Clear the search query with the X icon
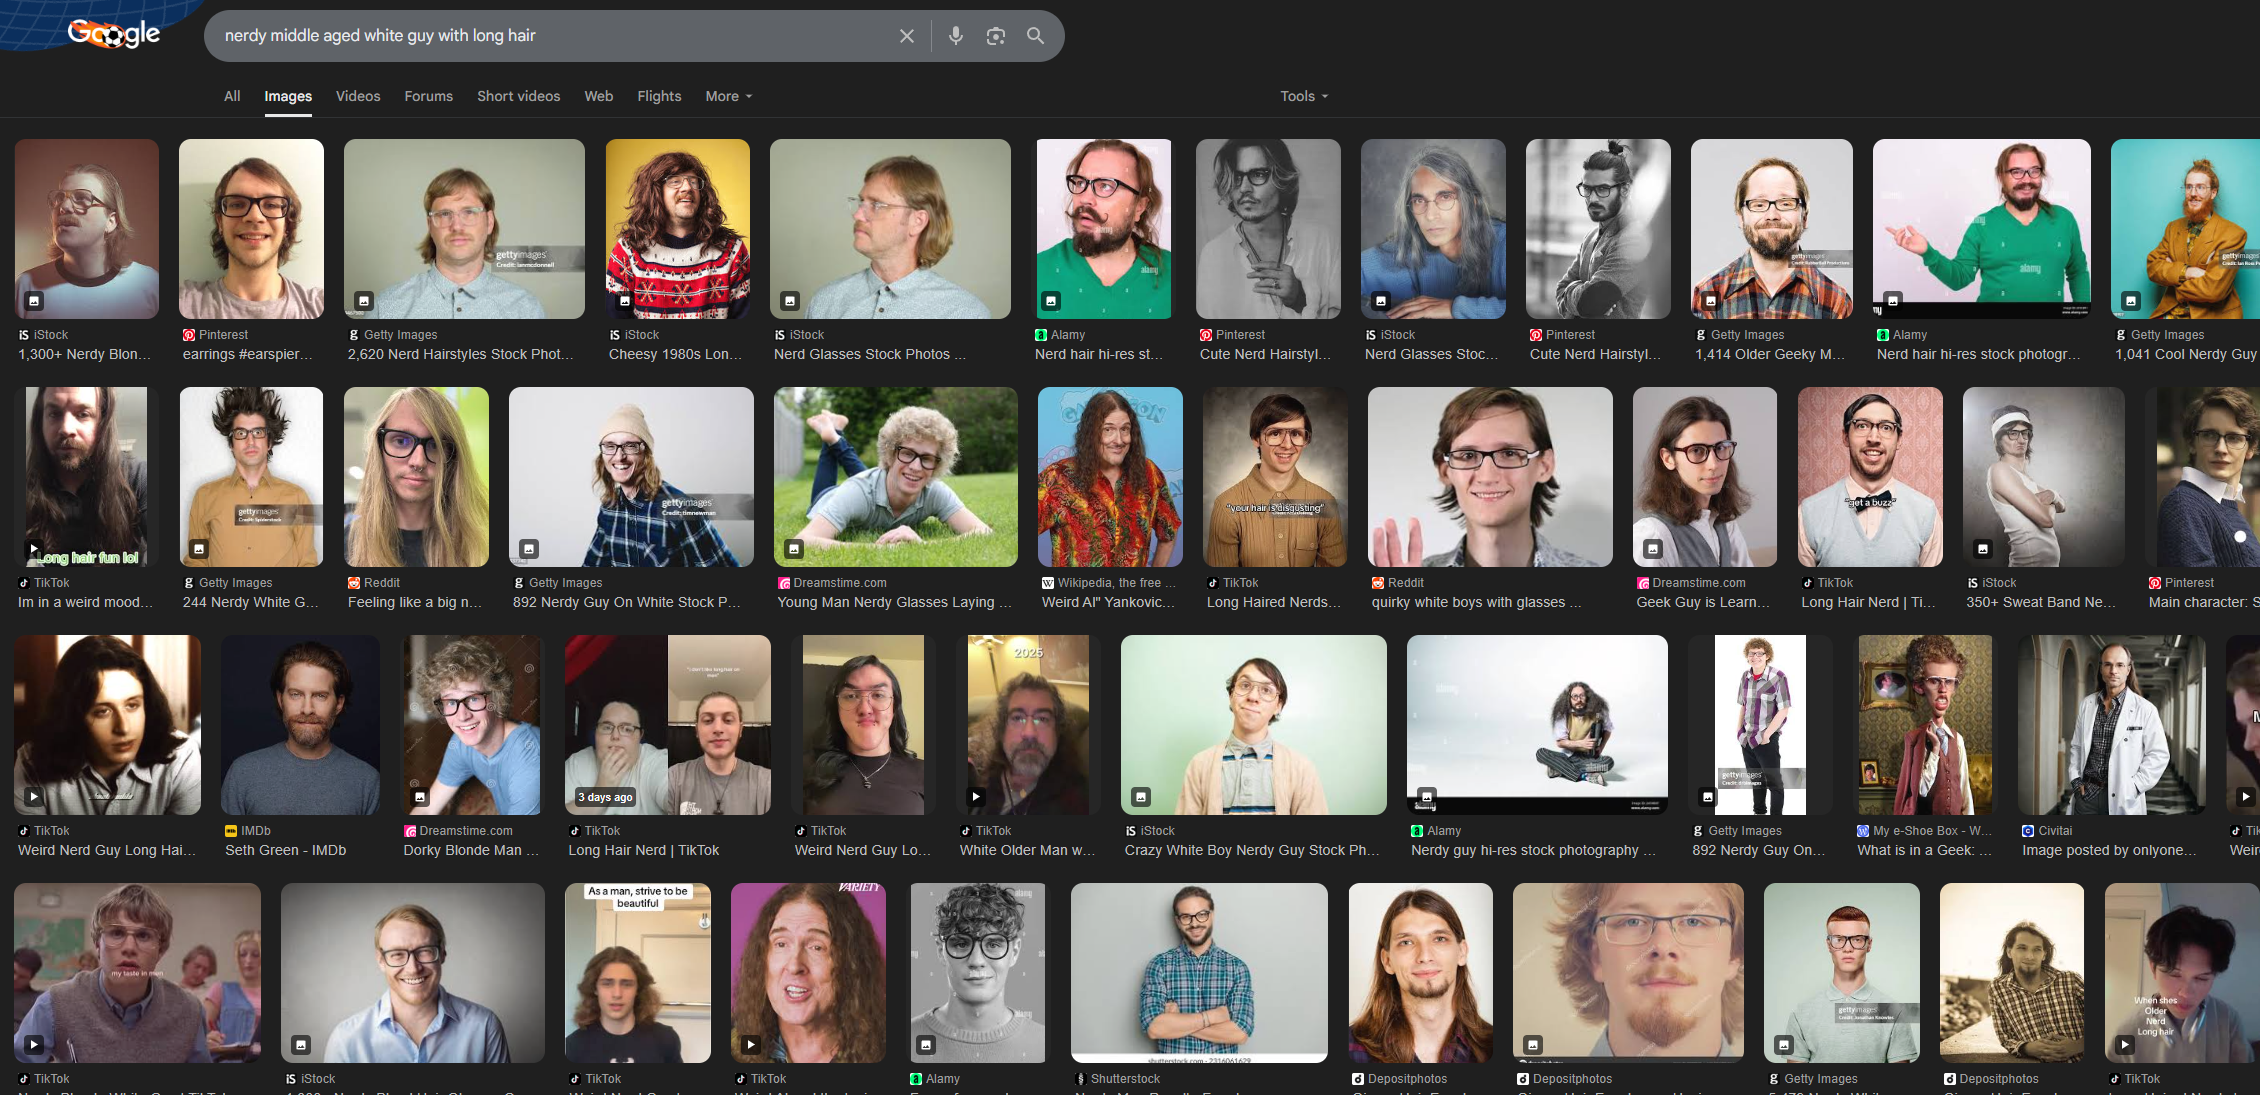This screenshot has width=2260, height=1095. [x=907, y=36]
